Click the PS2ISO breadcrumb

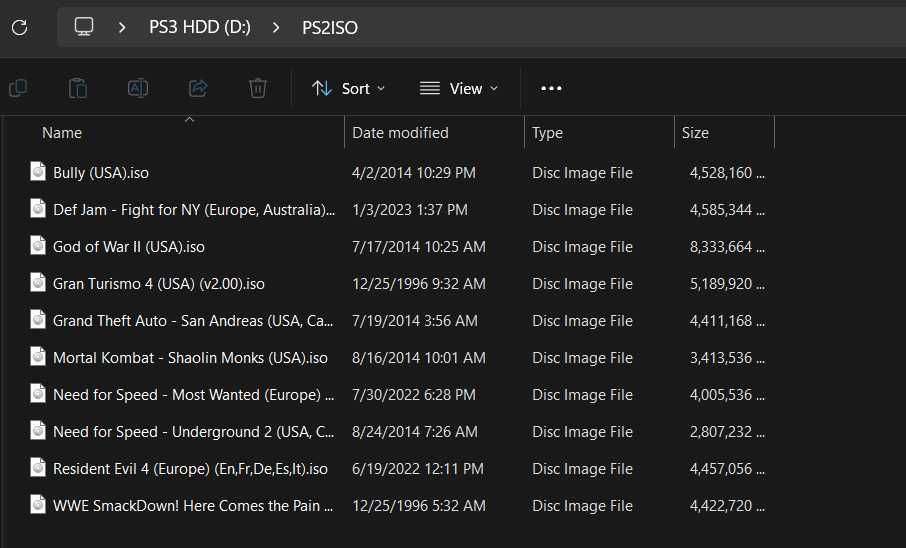pyautogui.click(x=330, y=27)
